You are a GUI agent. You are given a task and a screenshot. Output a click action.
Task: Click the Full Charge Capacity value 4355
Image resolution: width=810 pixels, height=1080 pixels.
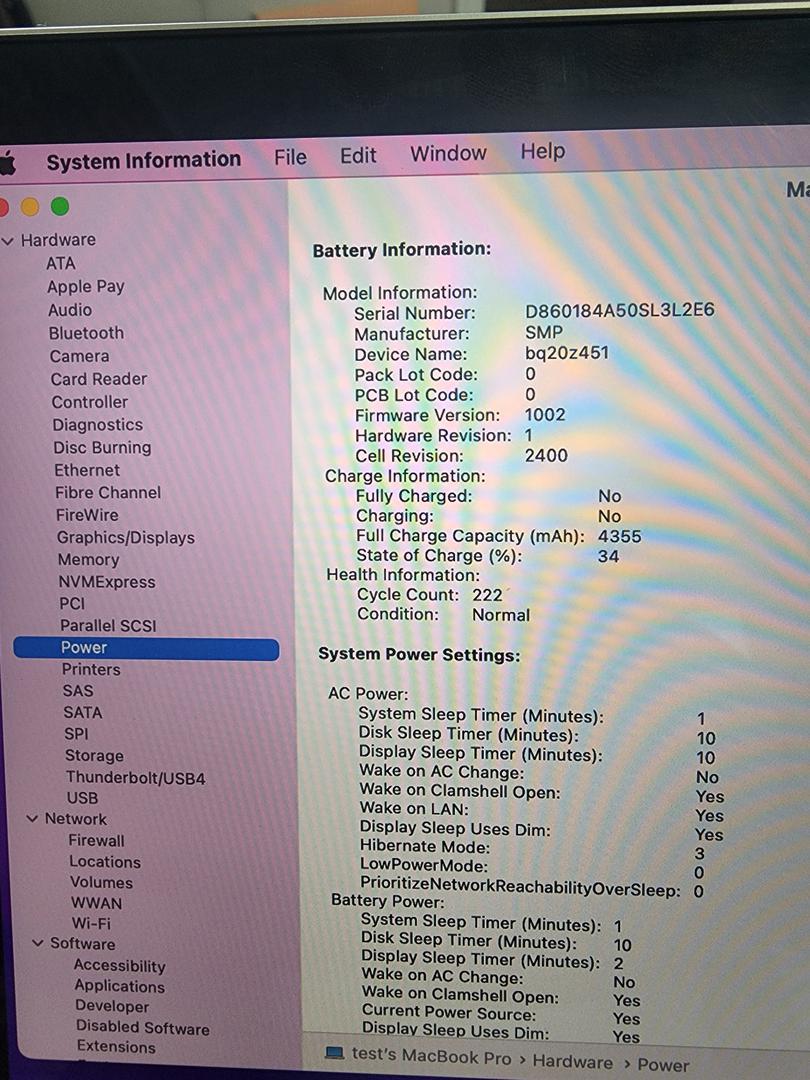tap(619, 537)
